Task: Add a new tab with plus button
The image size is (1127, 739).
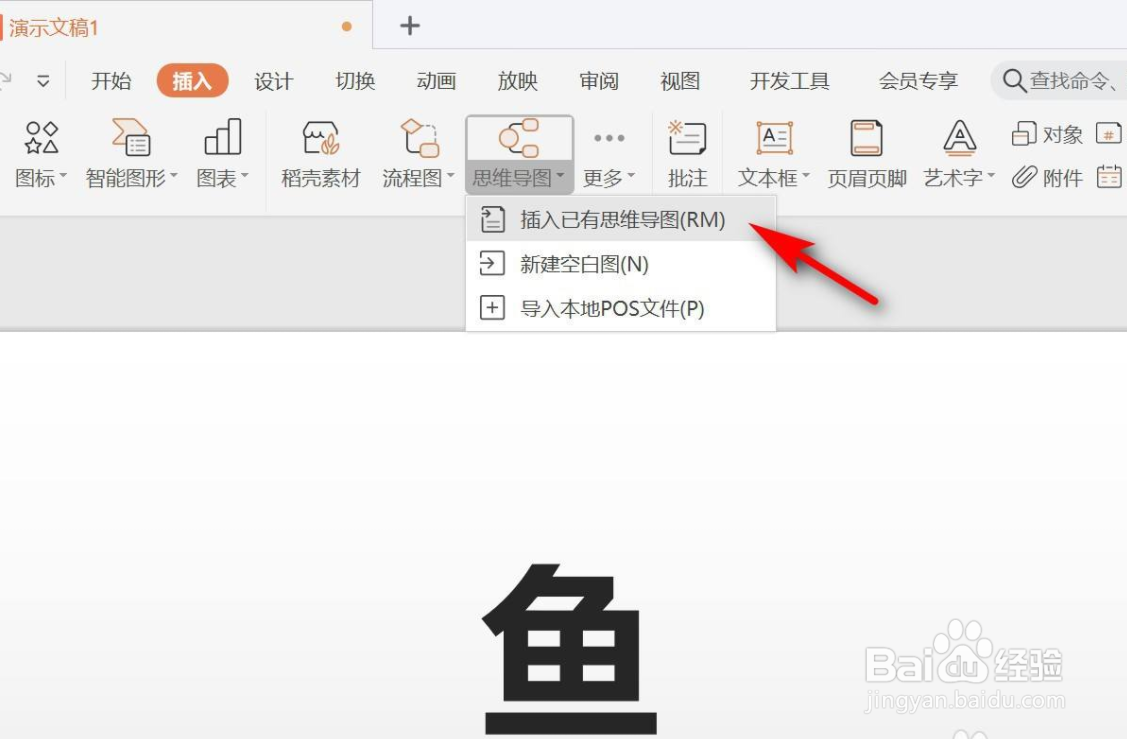Action: (x=410, y=26)
